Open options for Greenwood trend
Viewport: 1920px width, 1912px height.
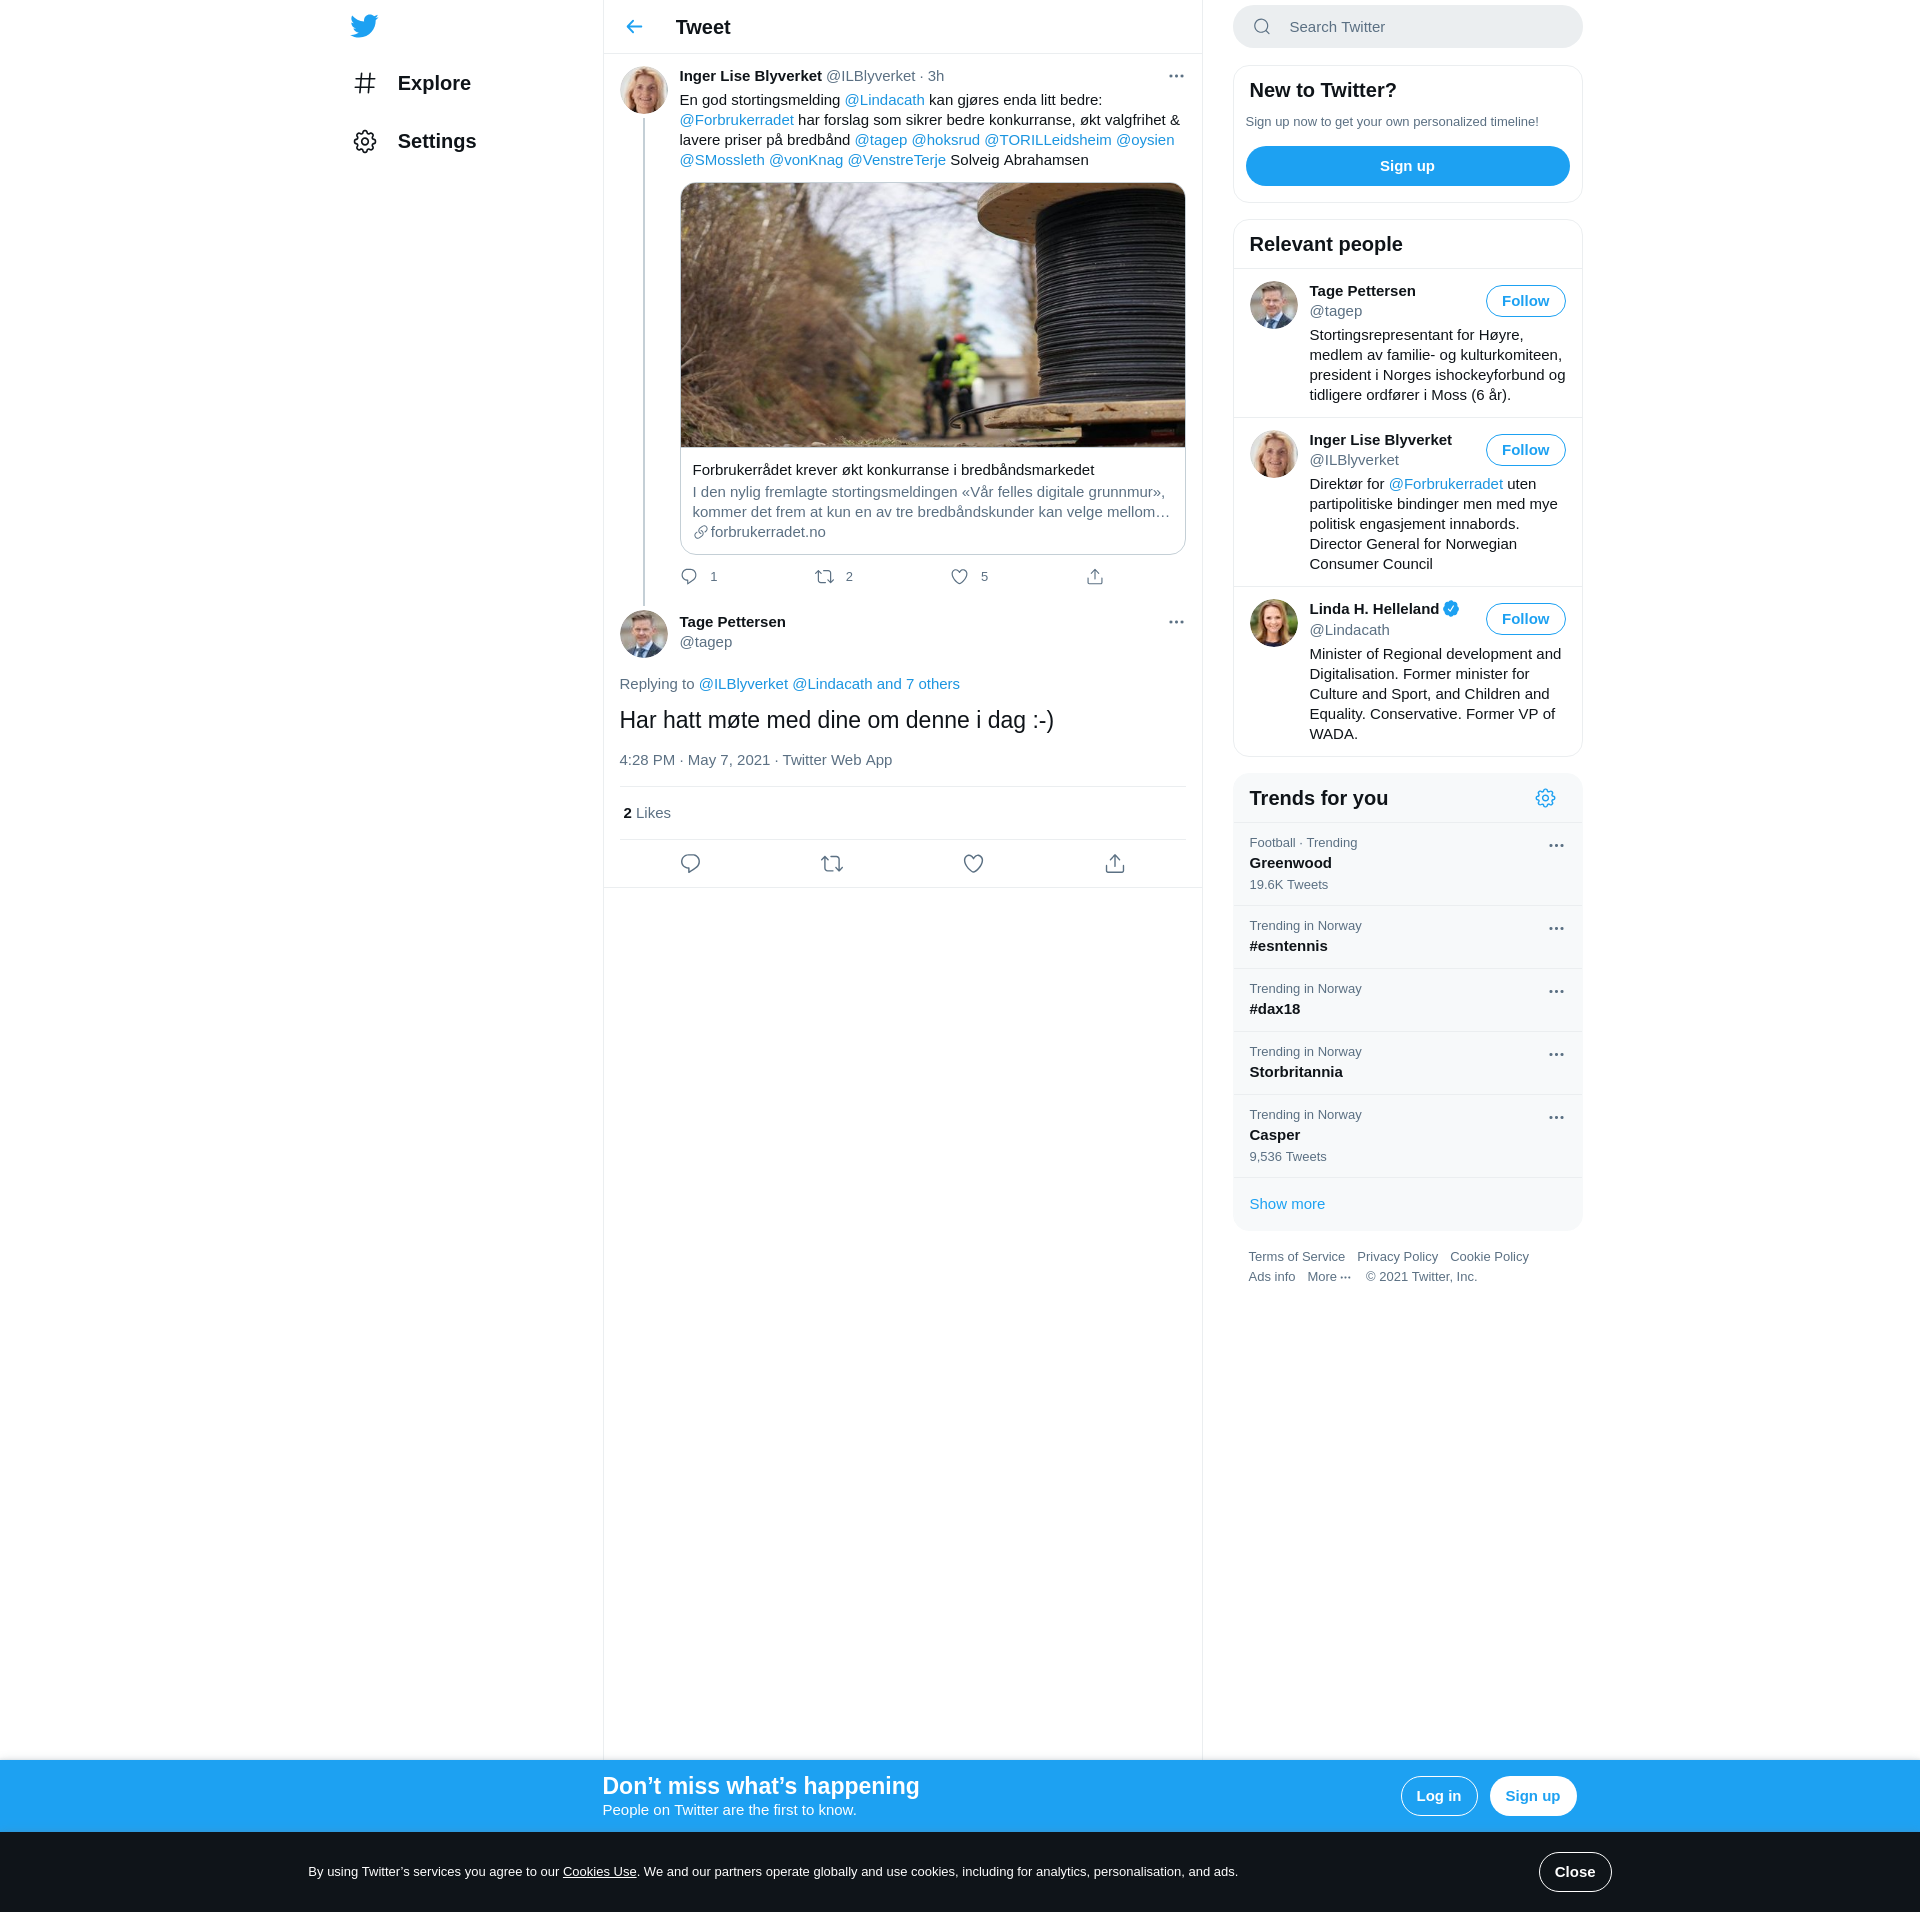[x=1556, y=846]
